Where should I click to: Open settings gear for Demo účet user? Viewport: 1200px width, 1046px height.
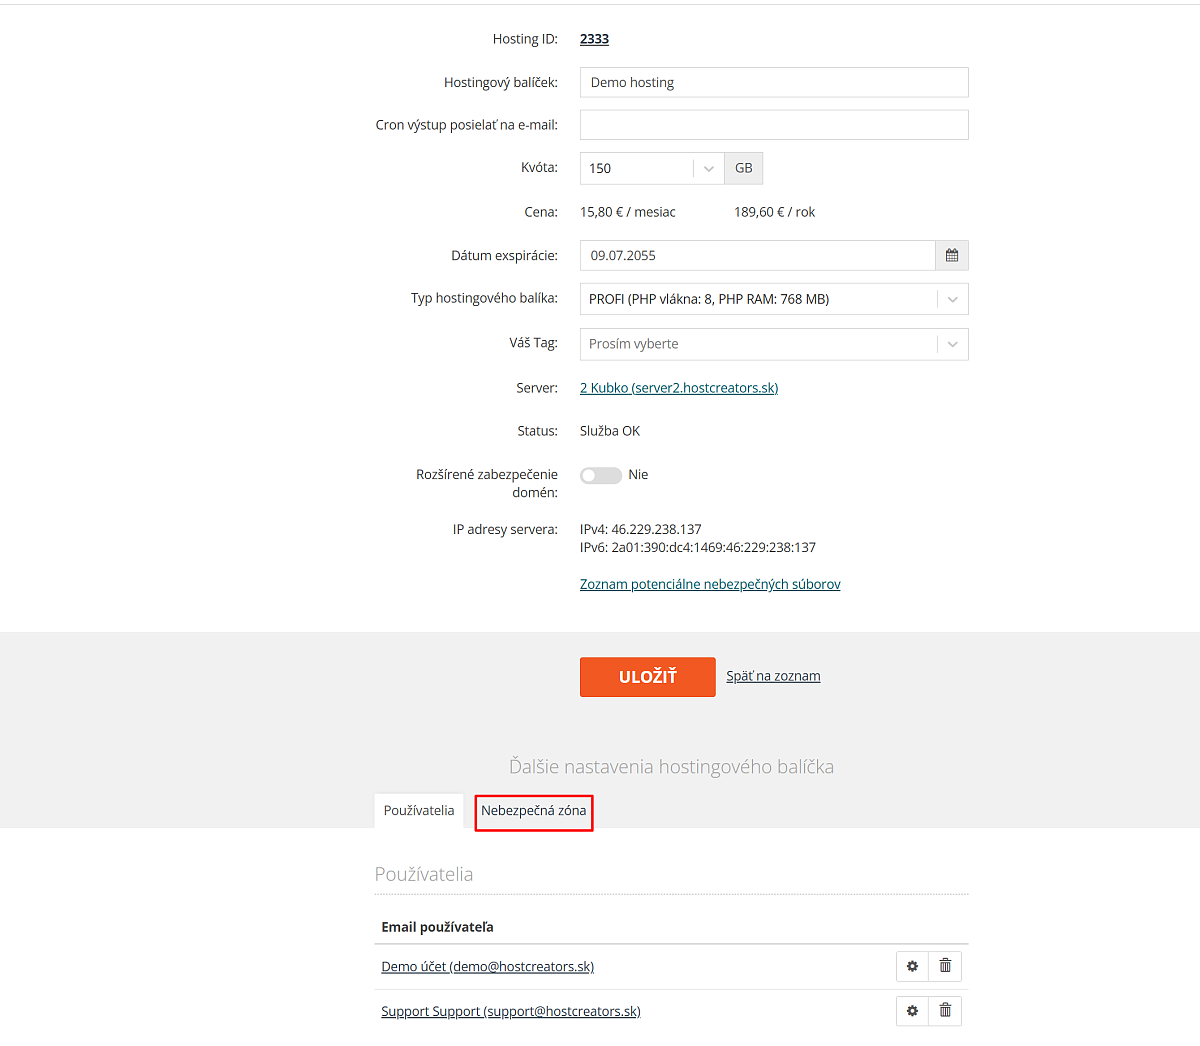912,966
